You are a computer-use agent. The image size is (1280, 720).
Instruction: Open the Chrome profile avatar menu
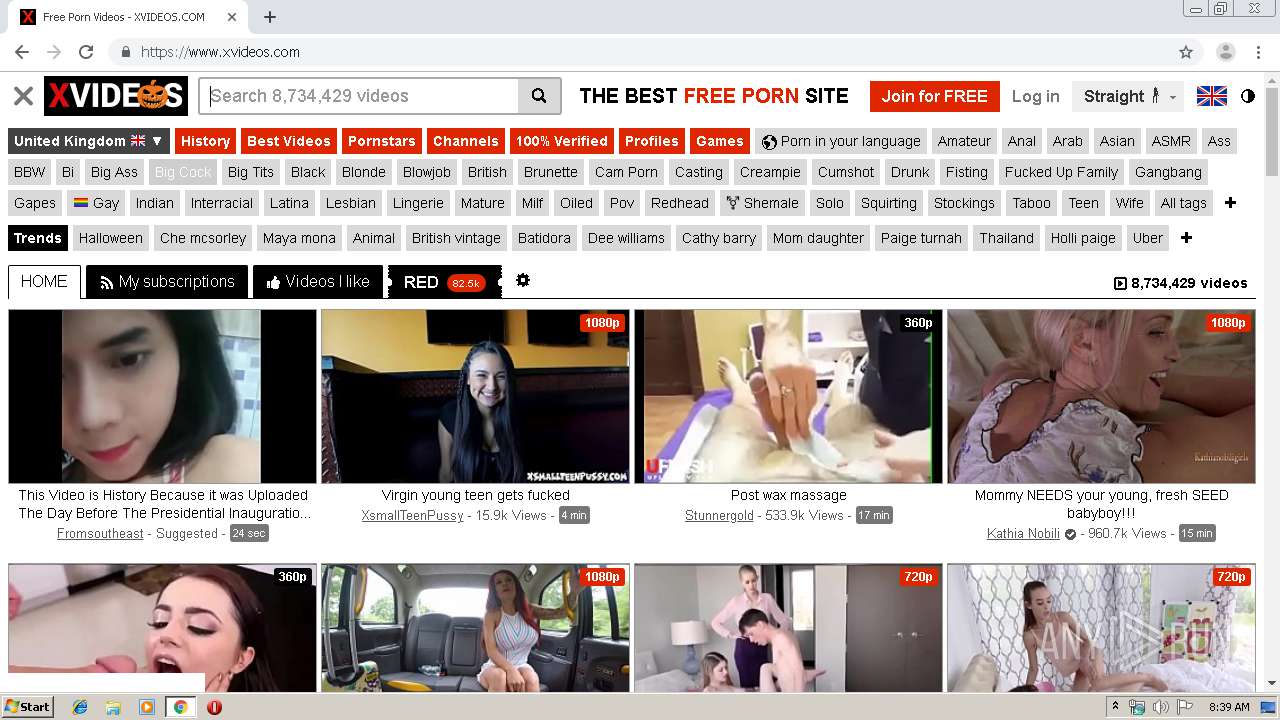pyautogui.click(x=1226, y=52)
